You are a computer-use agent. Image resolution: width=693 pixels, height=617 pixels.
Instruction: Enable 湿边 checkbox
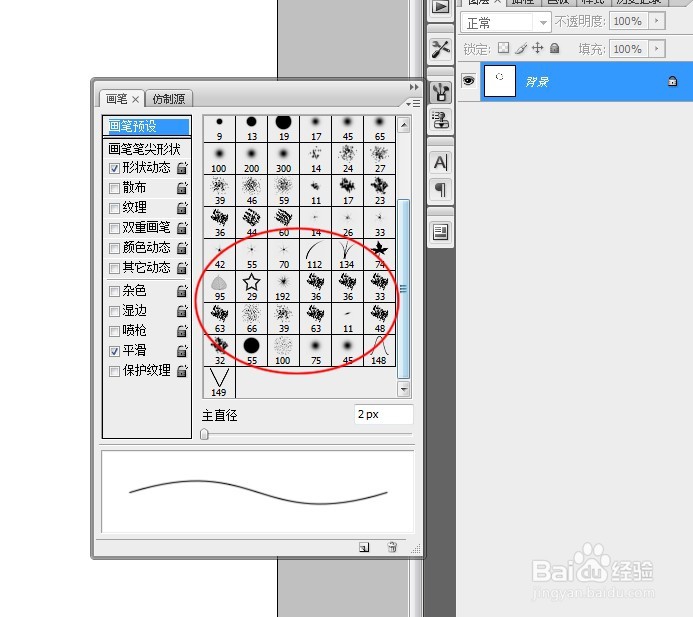click(x=114, y=311)
